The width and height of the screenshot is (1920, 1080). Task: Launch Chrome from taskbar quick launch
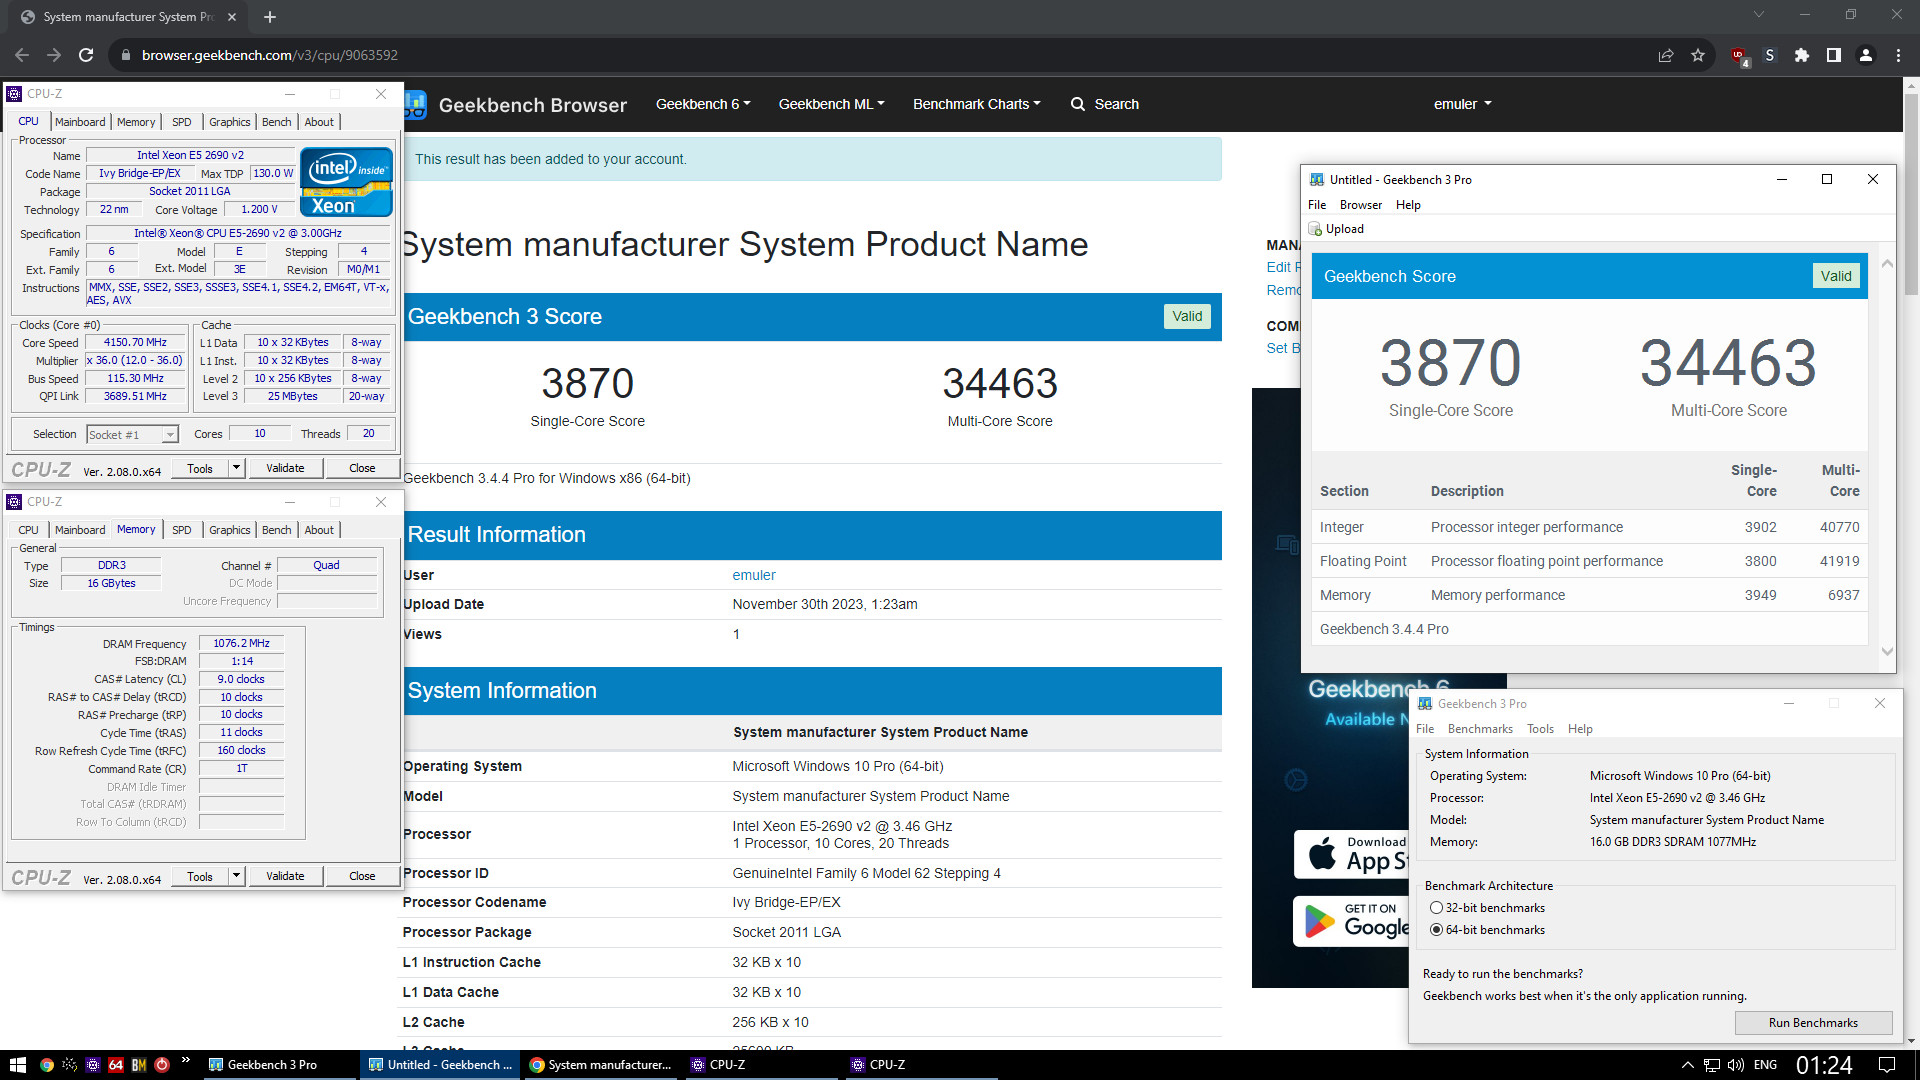[x=46, y=1065]
